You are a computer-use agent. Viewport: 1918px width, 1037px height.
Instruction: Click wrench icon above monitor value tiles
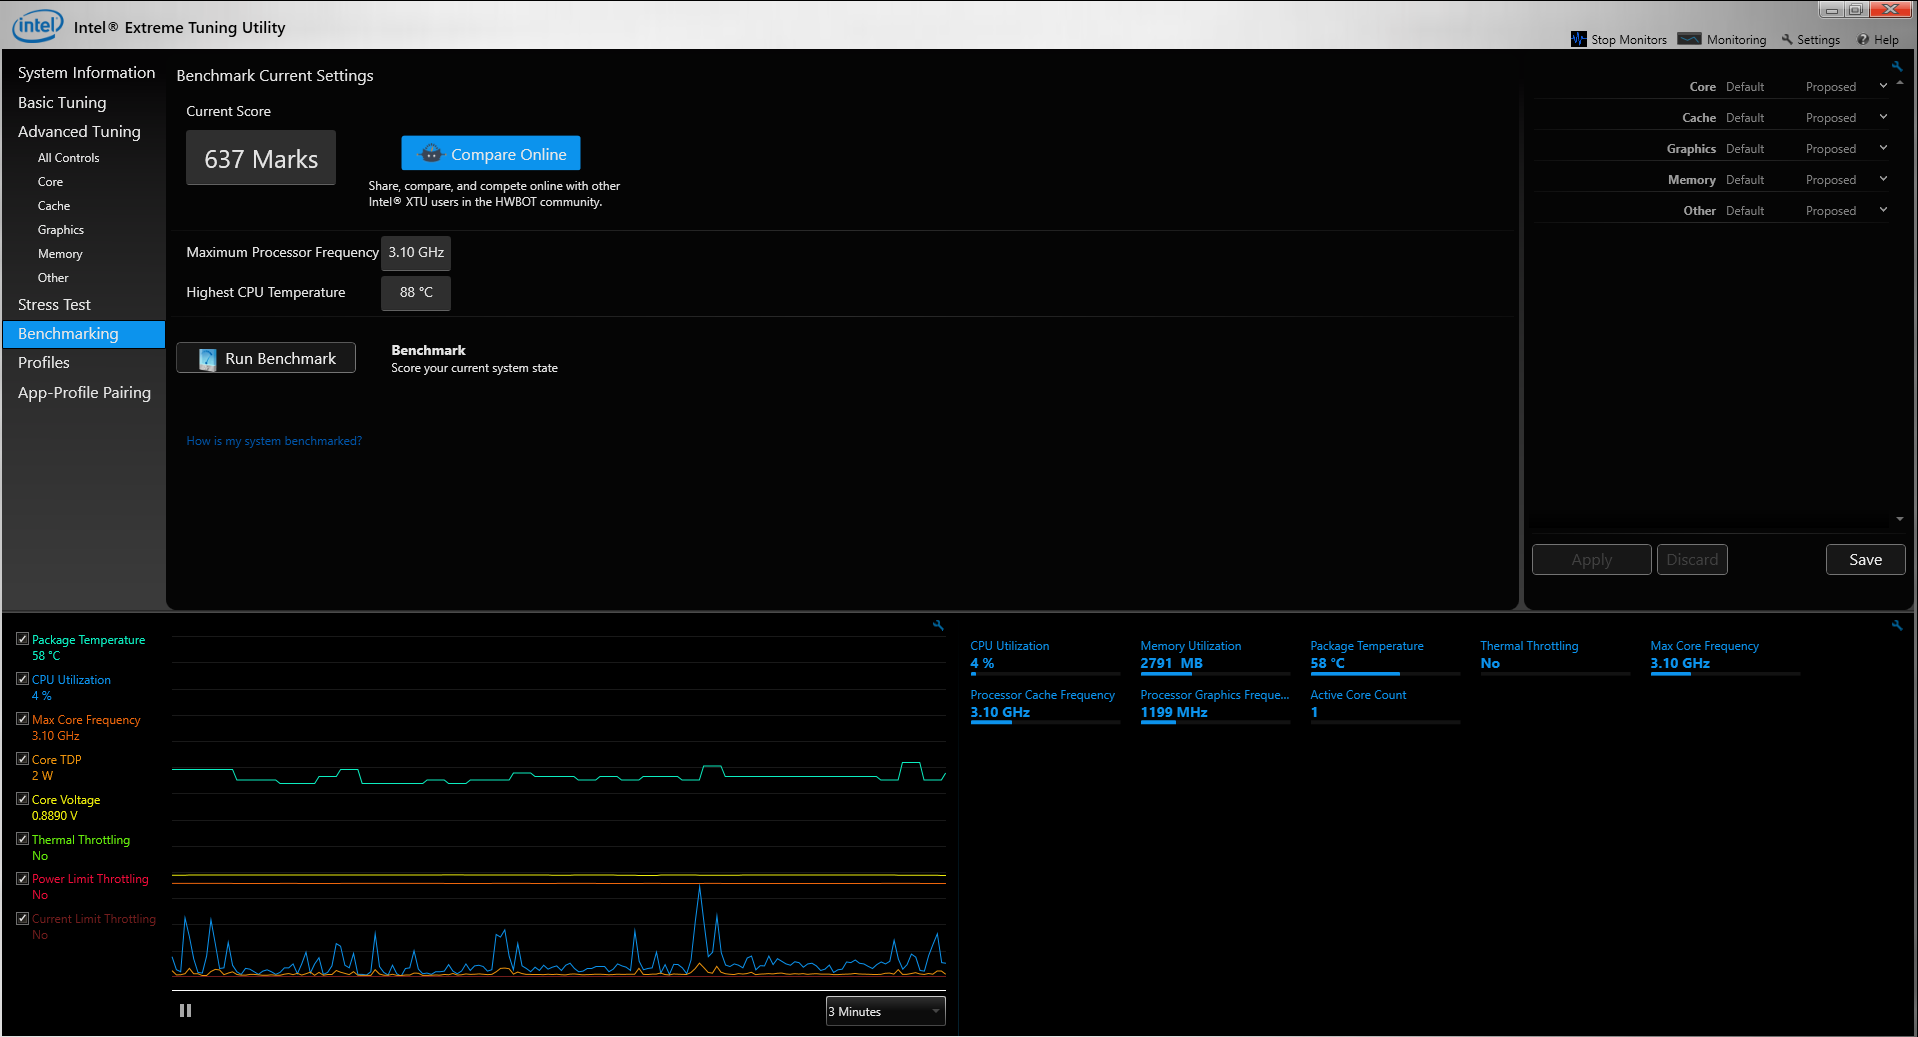[1896, 625]
